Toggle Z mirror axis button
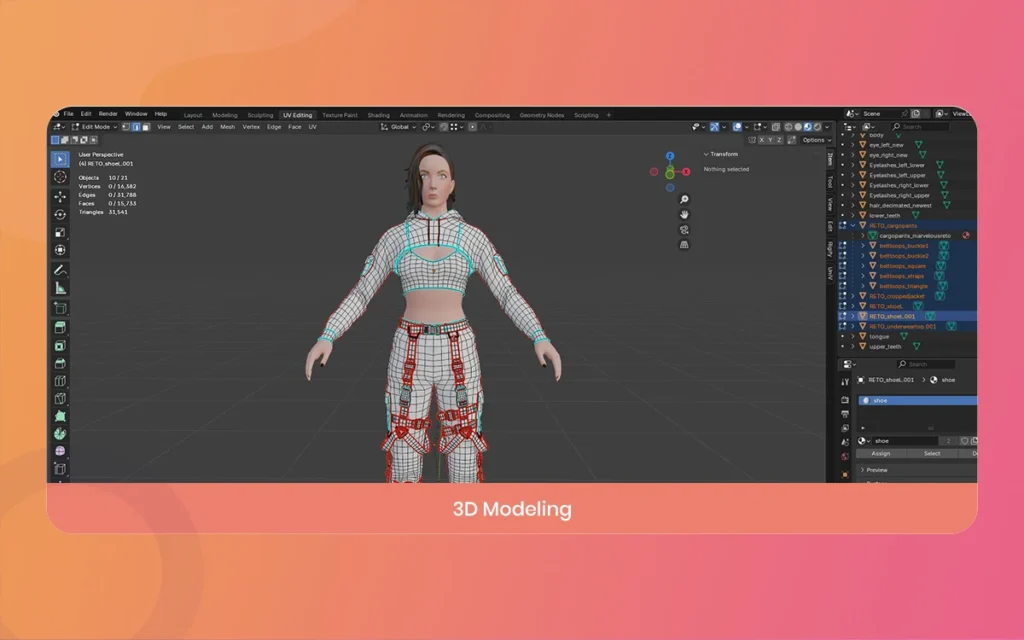This screenshot has width=1024, height=640. pyautogui.click(x=778, y=140)
